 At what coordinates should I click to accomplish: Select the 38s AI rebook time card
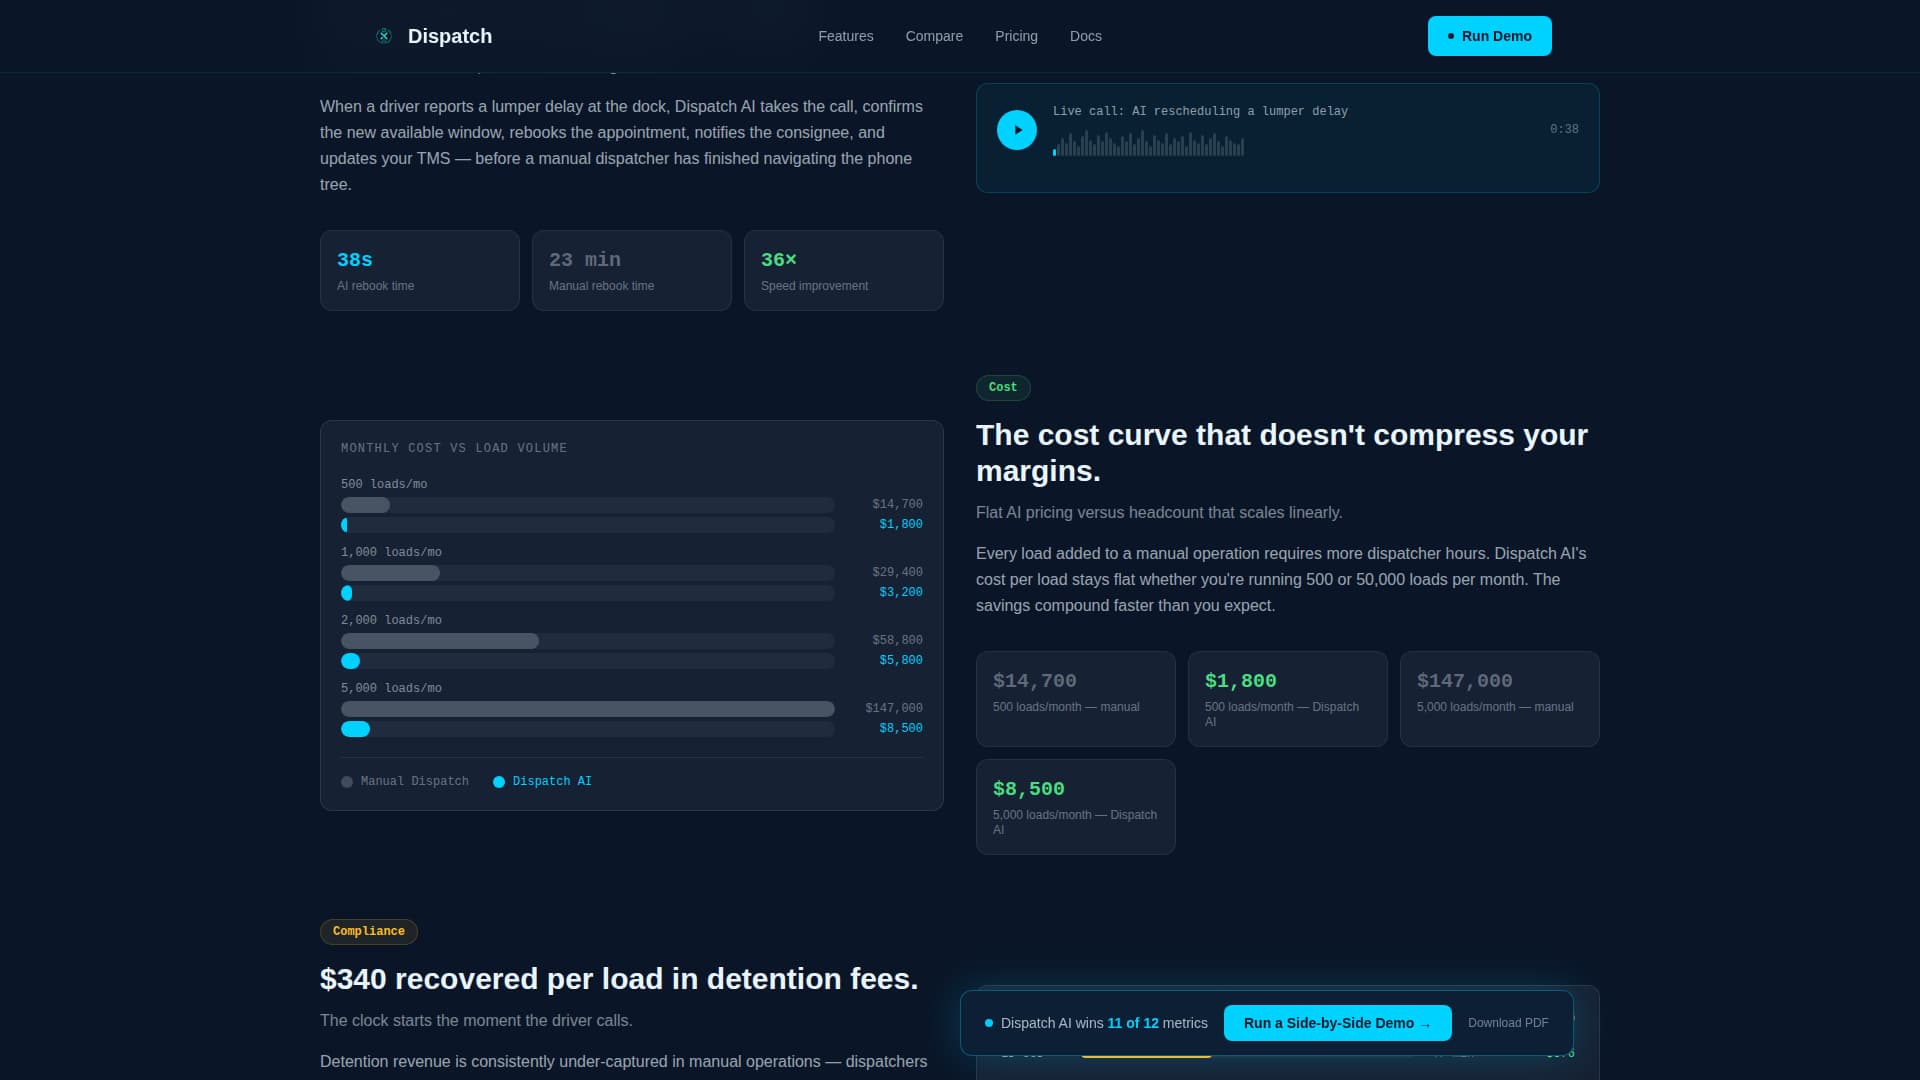[420, 271]
